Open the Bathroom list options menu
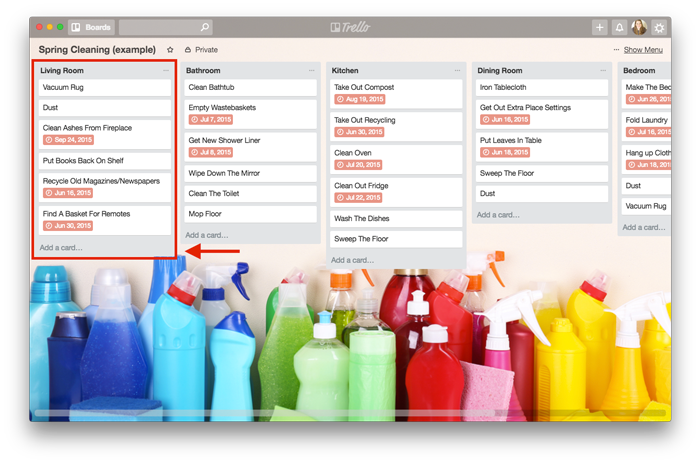 312,71
